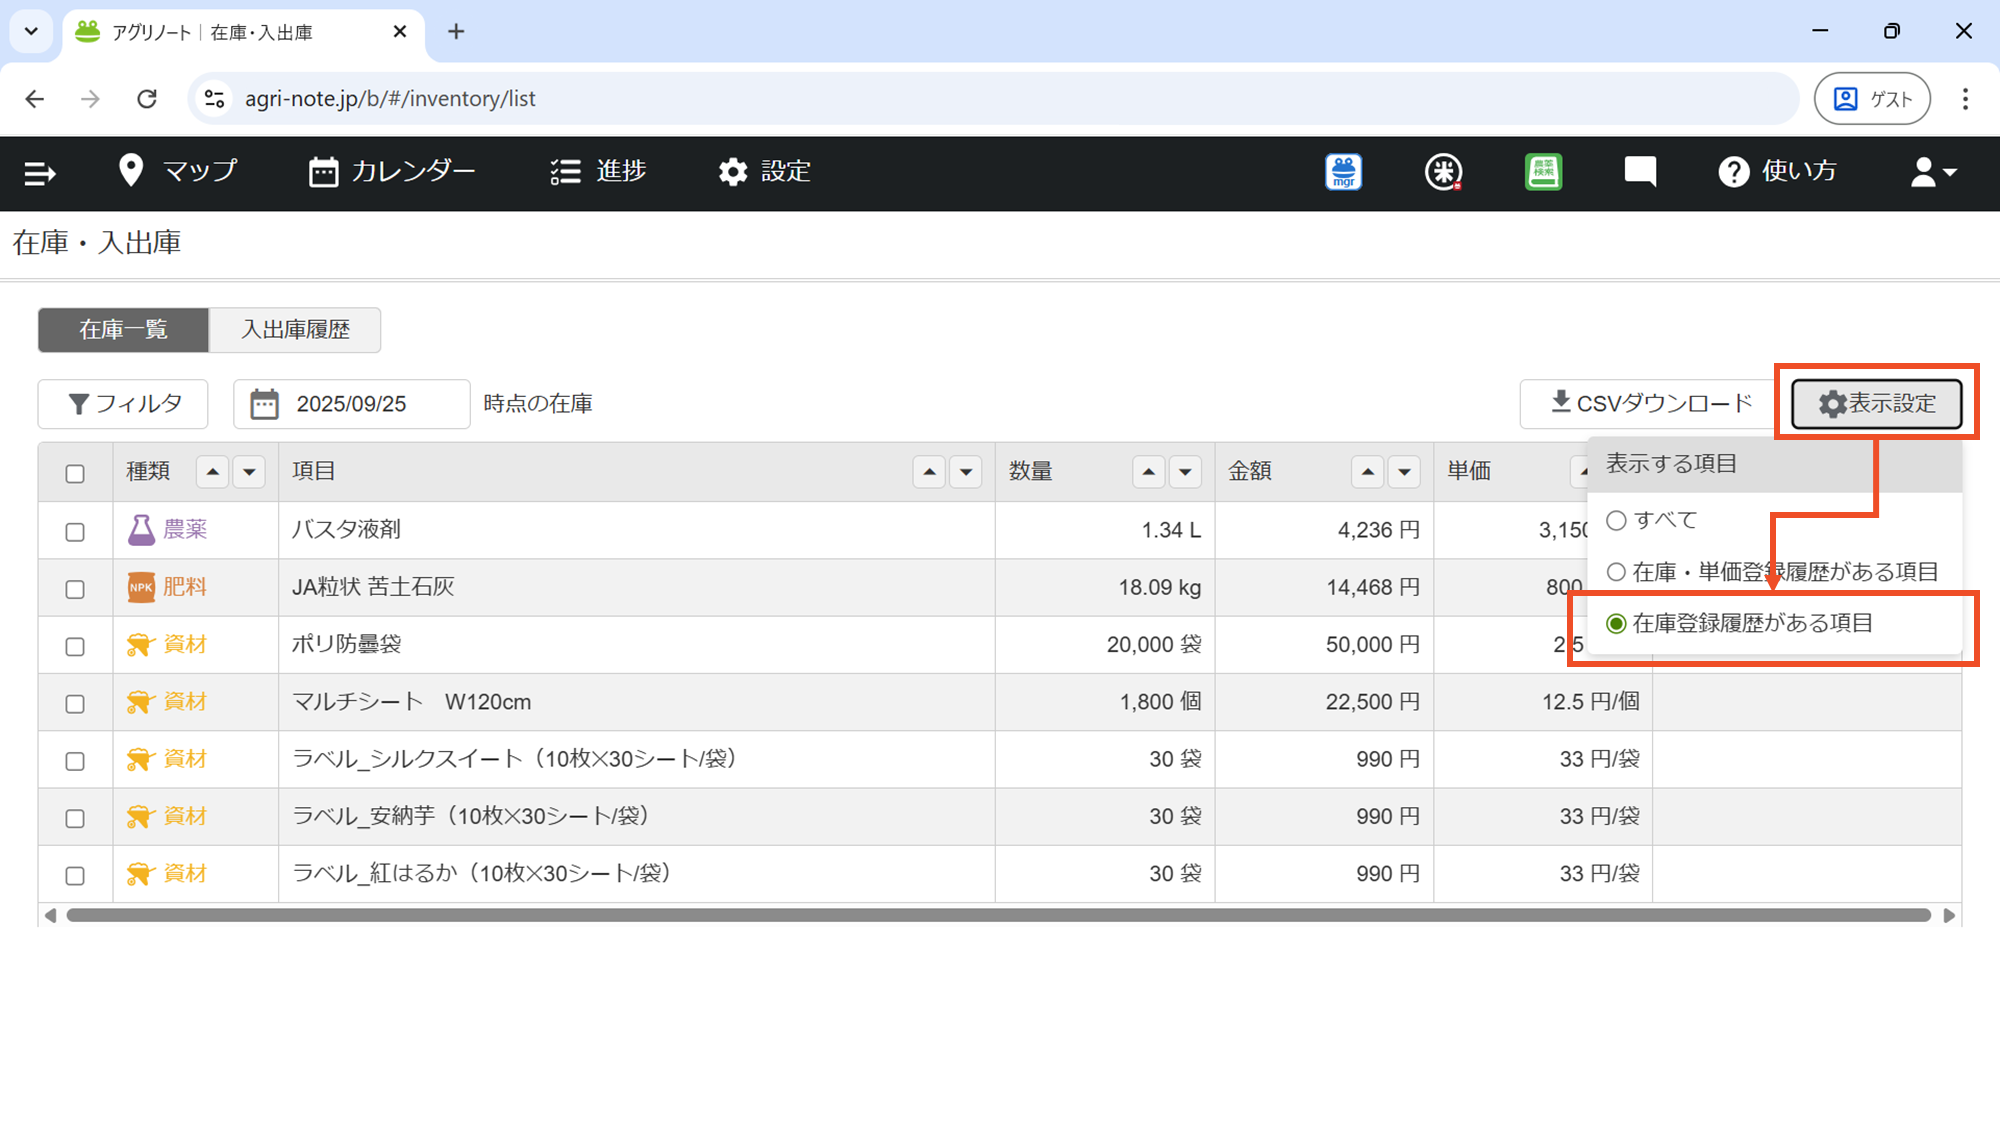Open Chrome three-dot menu
2000x1125 pixels.
tap(1965, 98)
